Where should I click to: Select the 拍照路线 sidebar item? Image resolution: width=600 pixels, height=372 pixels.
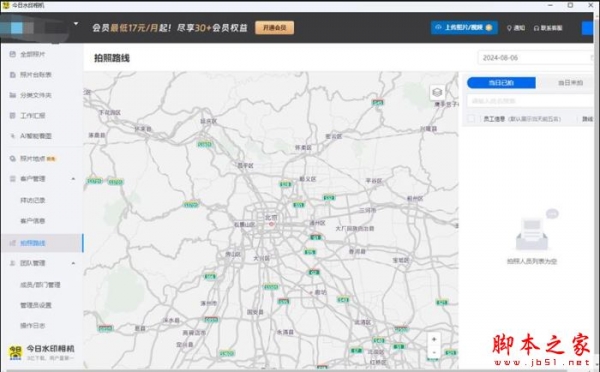(x=42, y=243)
